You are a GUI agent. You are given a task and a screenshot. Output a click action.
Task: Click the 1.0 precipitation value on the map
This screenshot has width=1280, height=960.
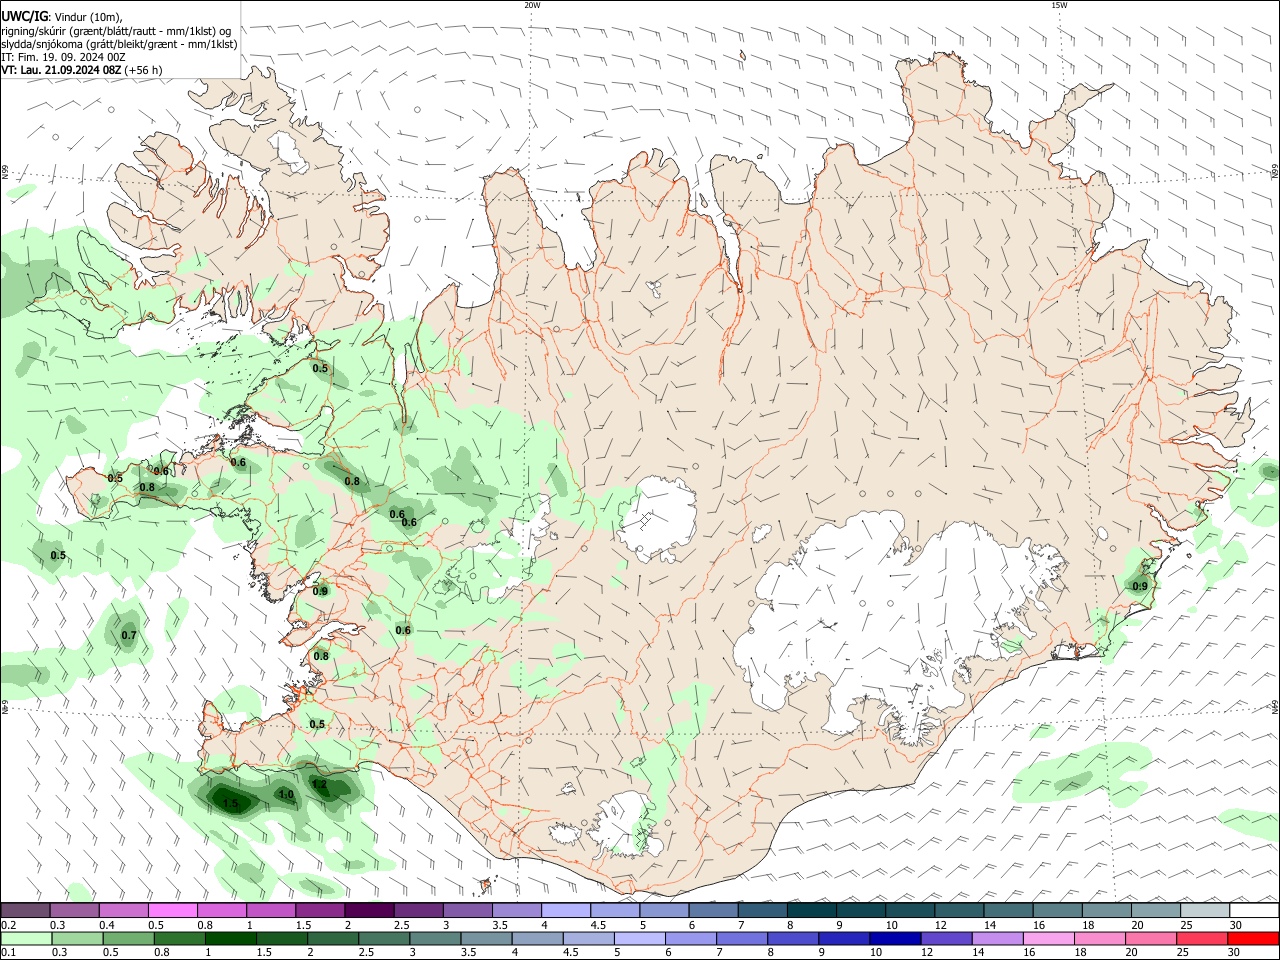286,795
